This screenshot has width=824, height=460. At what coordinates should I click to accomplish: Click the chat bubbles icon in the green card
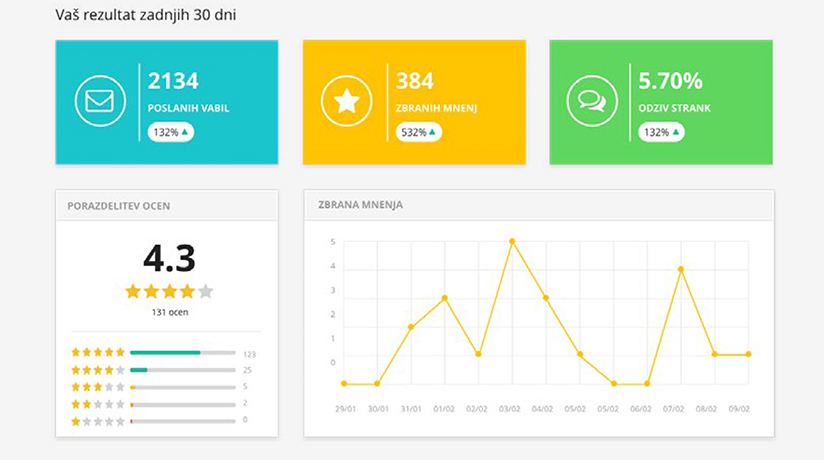pyautogui.click(x=592, y=102)
